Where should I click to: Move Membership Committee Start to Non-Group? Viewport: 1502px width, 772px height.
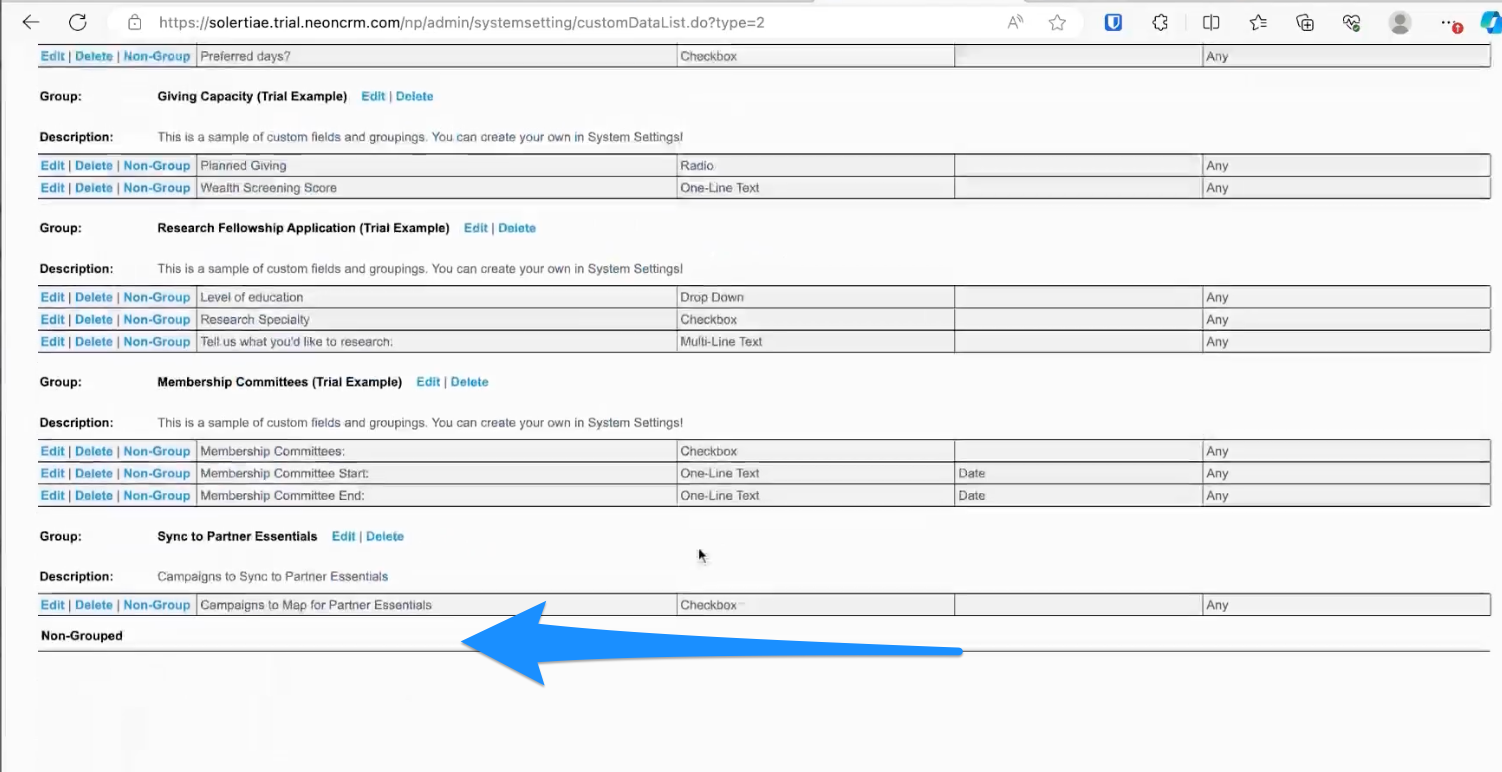pos(157,474)
